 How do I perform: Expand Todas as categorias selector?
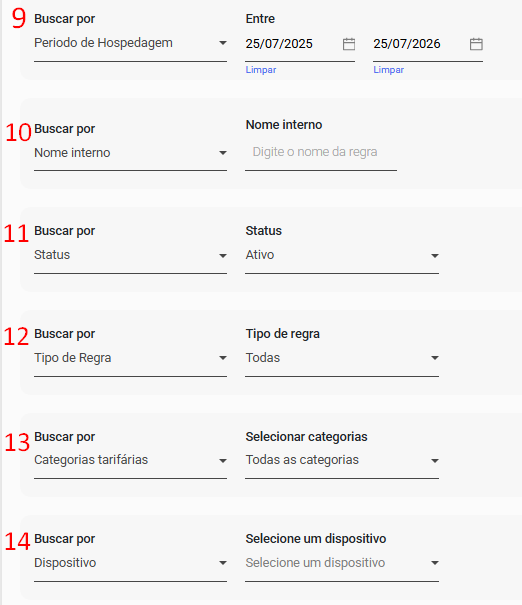coord(342,460)
